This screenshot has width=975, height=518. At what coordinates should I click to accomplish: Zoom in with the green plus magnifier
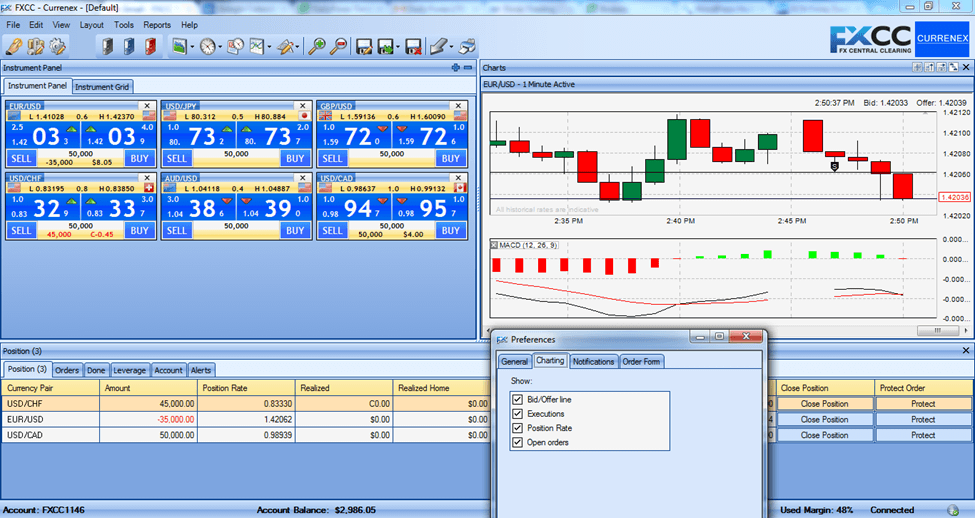click(317, 46)
